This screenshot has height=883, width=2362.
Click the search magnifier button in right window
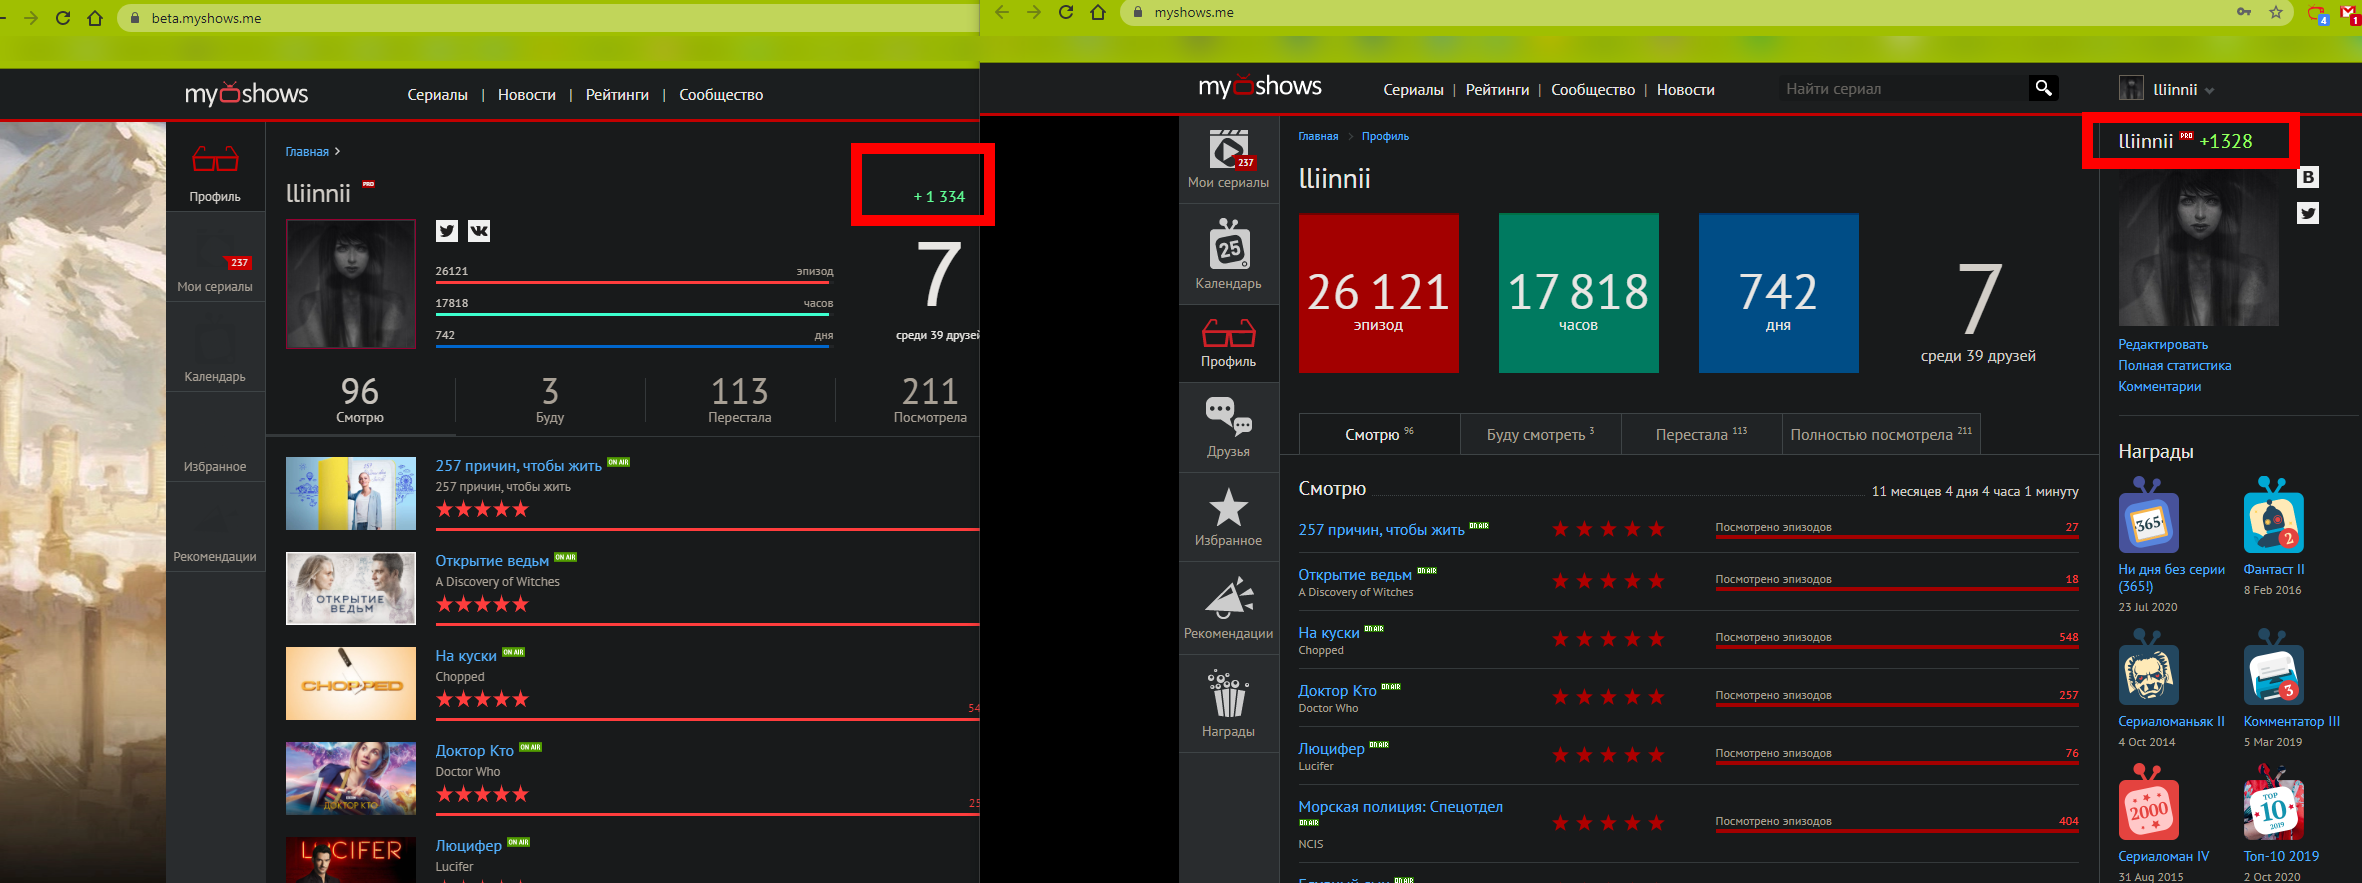(2044, 88)
